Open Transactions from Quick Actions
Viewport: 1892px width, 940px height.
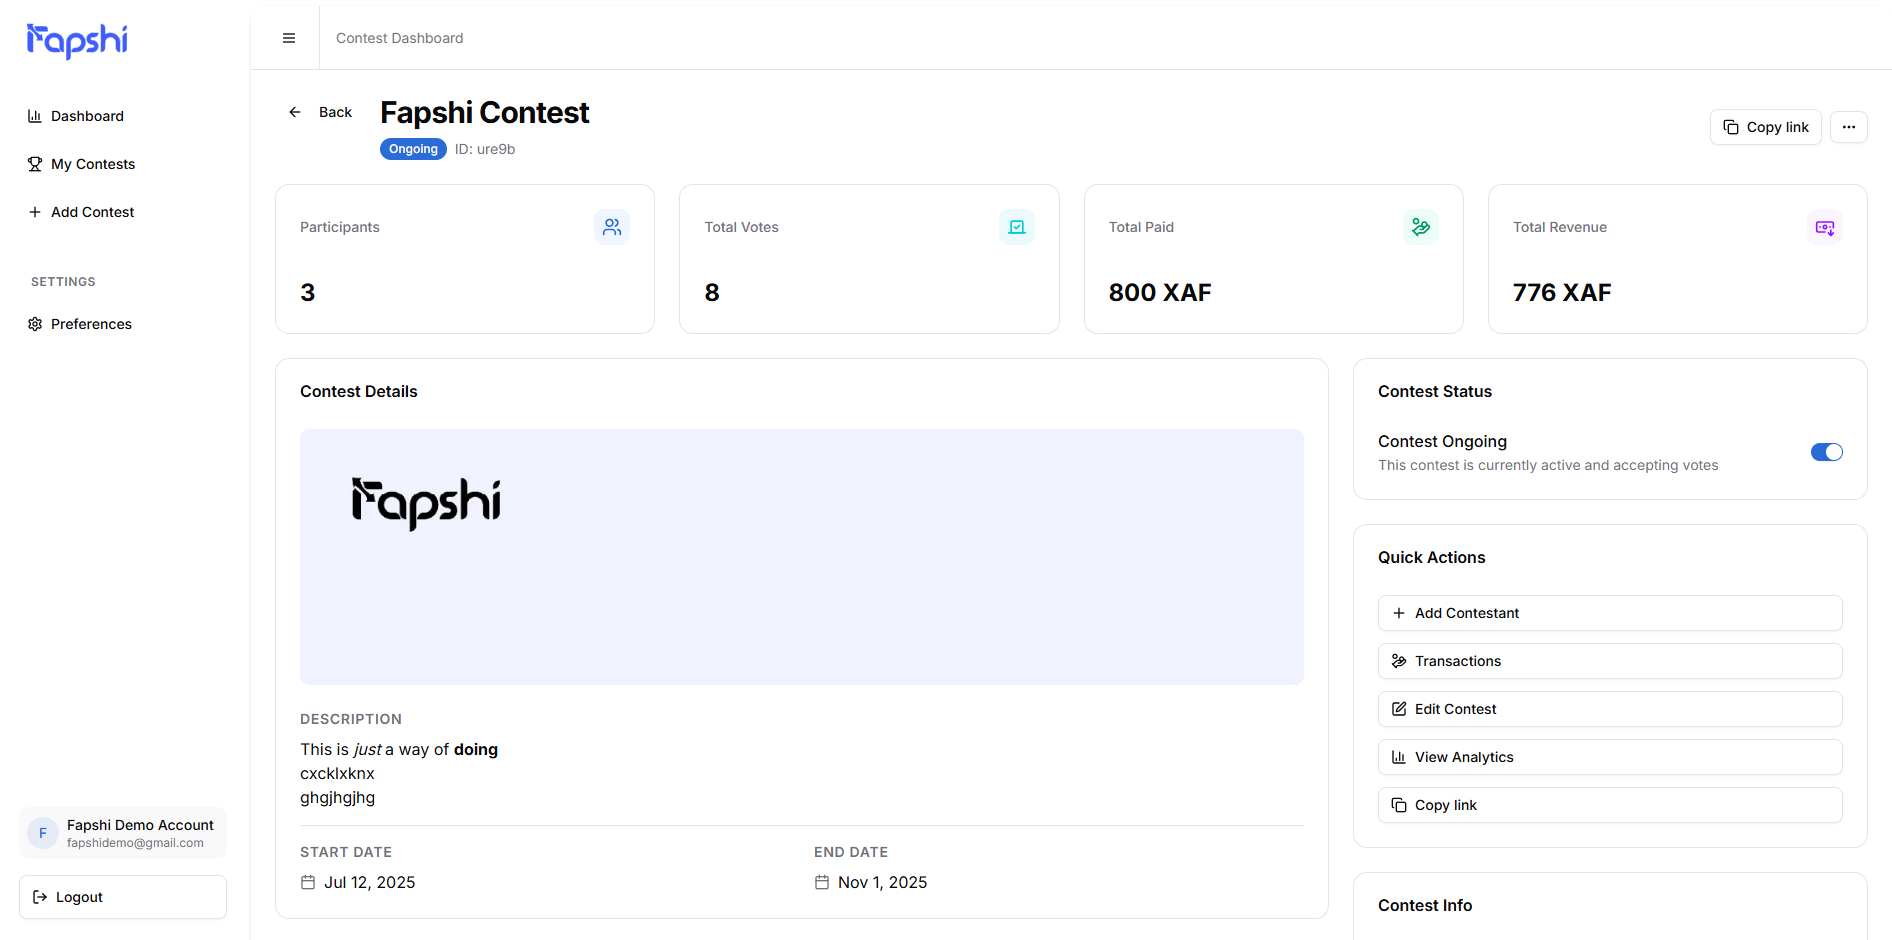pyautogui.click(x=1609, y=661)
